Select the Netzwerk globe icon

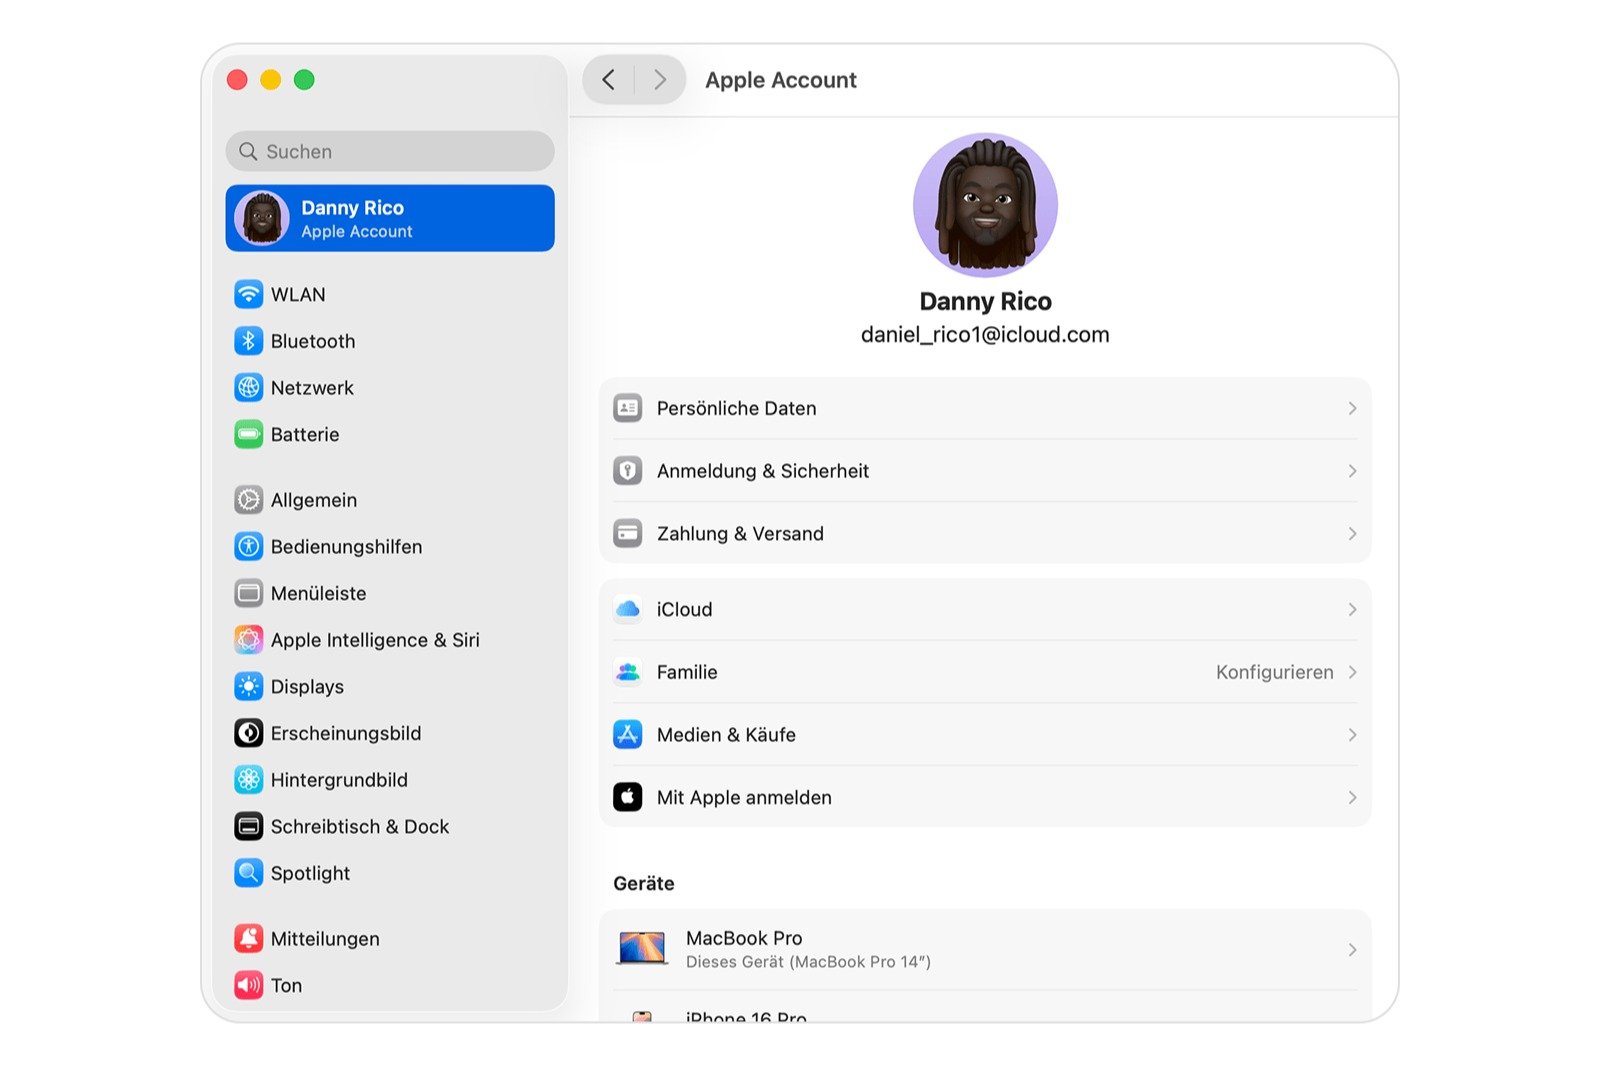pyautogui.click(x=248, y=388)
